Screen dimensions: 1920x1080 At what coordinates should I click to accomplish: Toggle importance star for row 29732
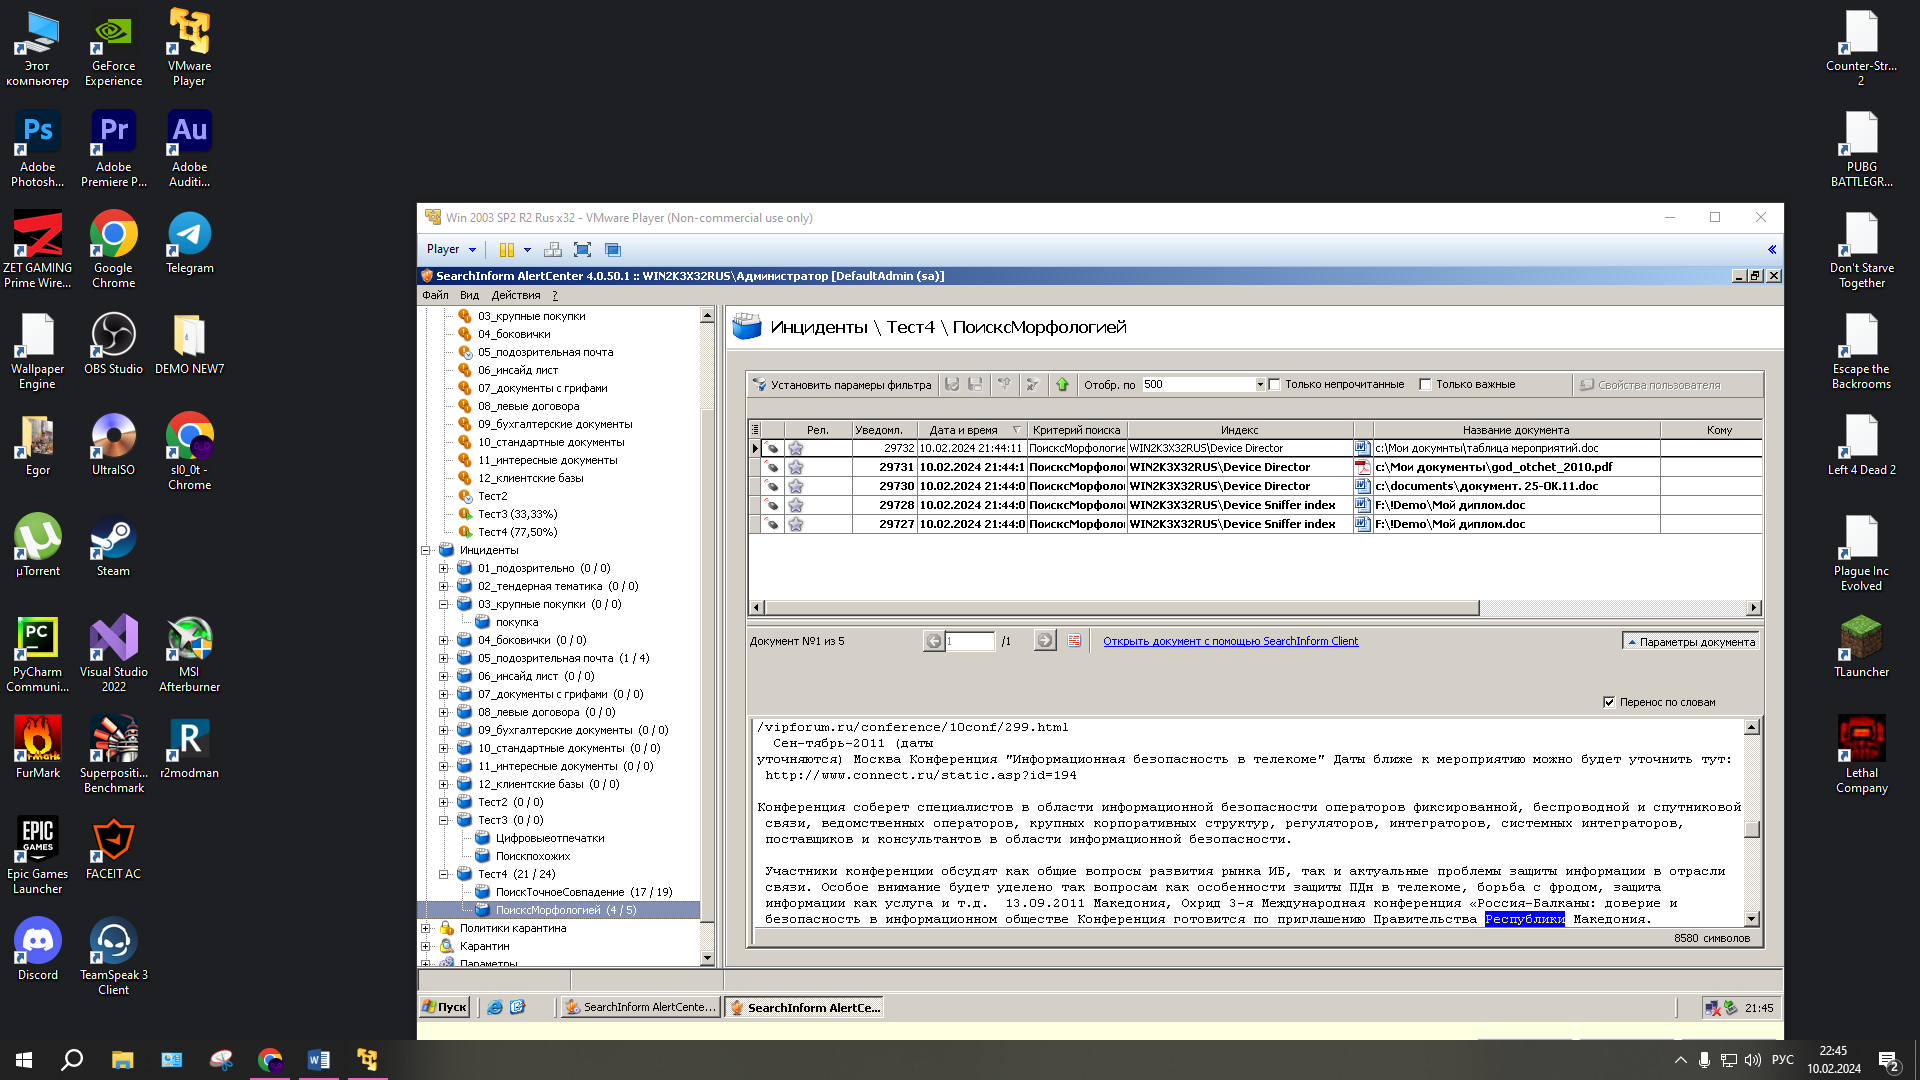tap(796, 448)
